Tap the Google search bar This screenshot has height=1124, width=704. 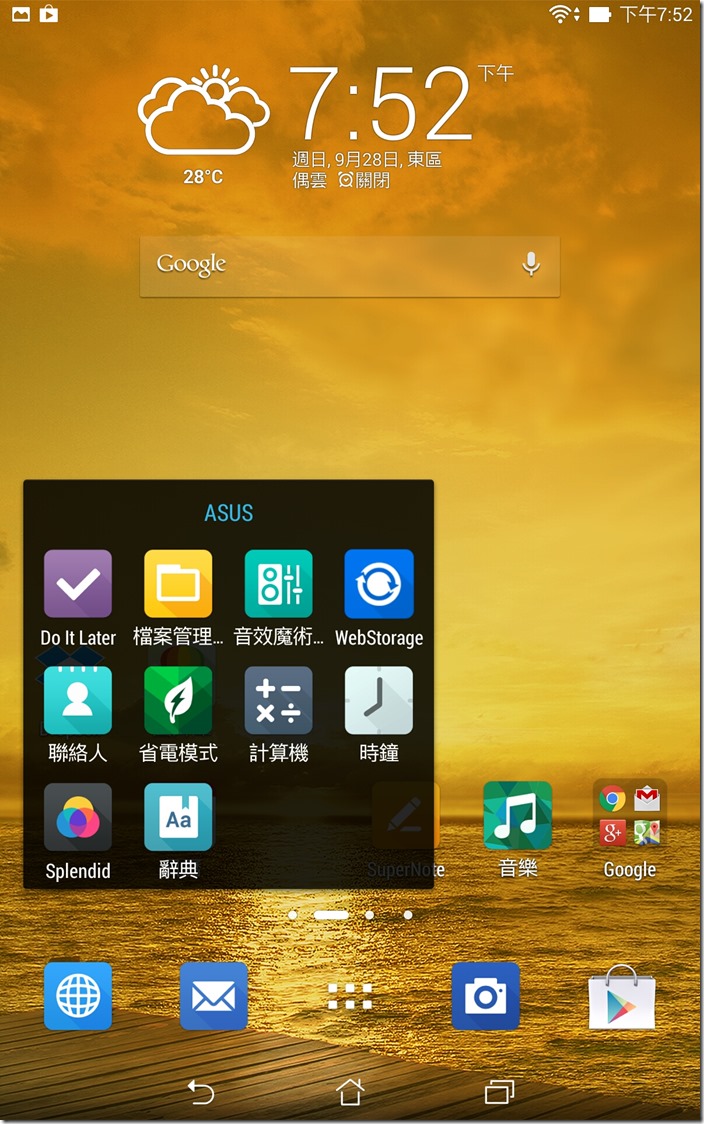350,266
